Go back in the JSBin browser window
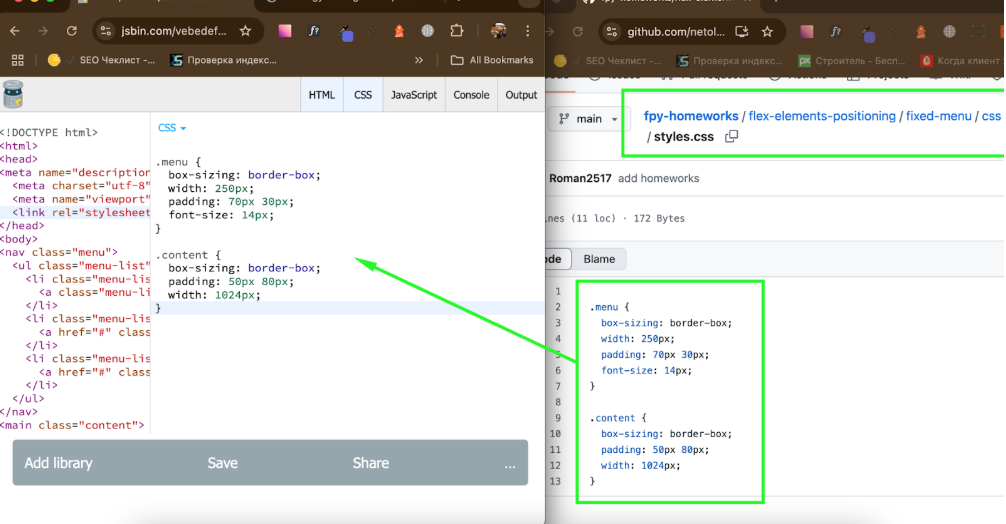Screen dimensions: 1006x524 [15, 31]
